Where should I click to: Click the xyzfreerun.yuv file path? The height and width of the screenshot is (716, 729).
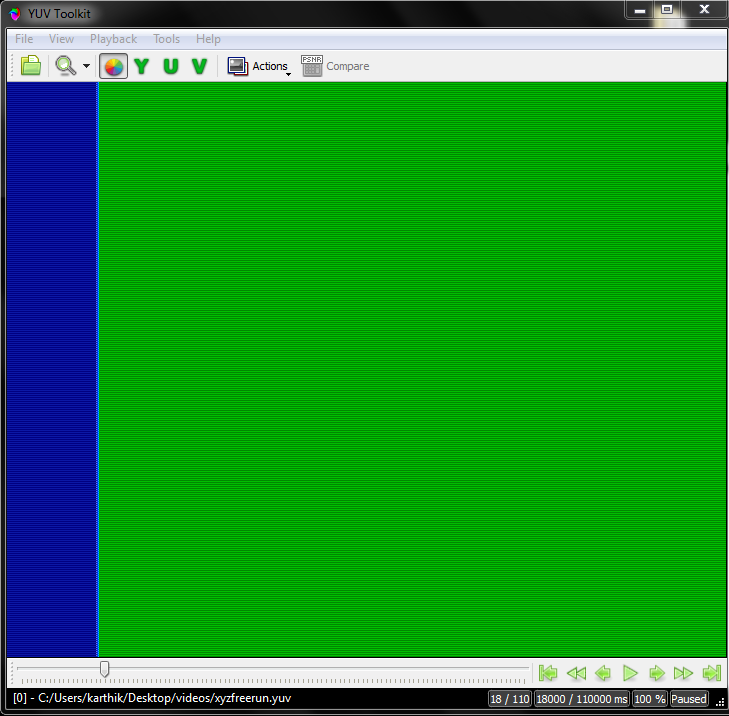coord(152,698)
